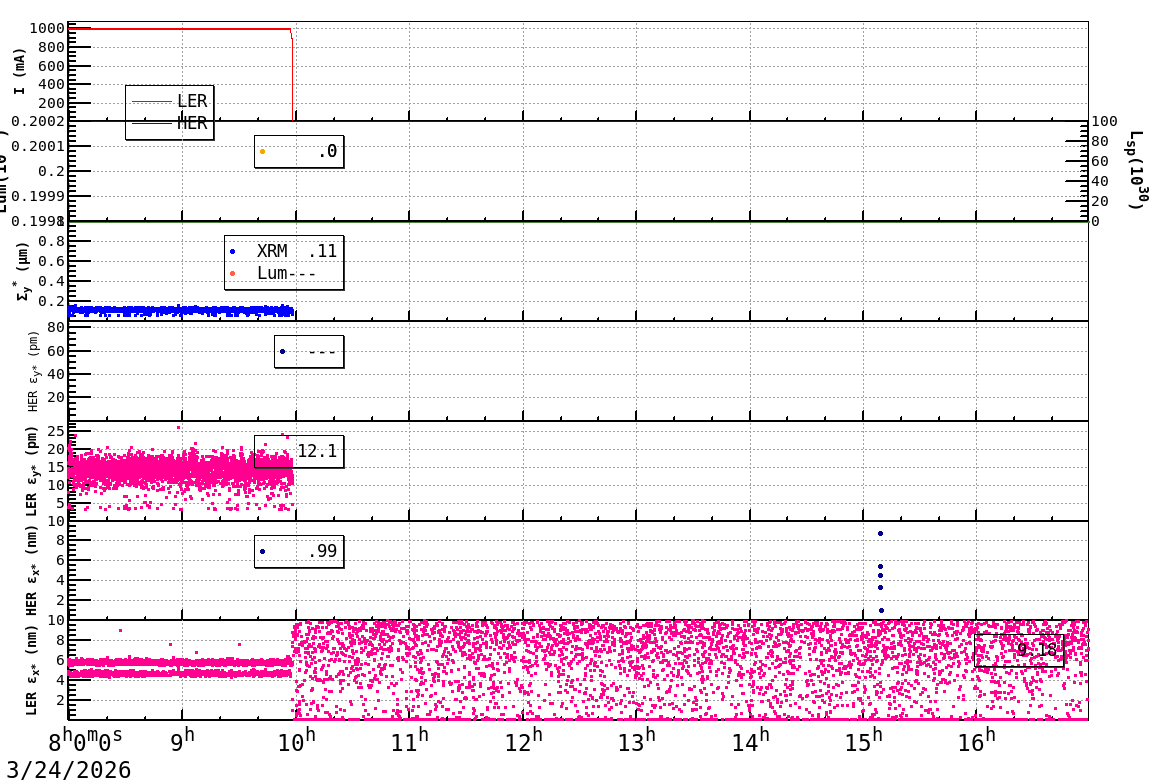This screenshot has height=782, width=1160.
Task: Click the LER εx* (nm) axis title
Action: click(31, 670)
